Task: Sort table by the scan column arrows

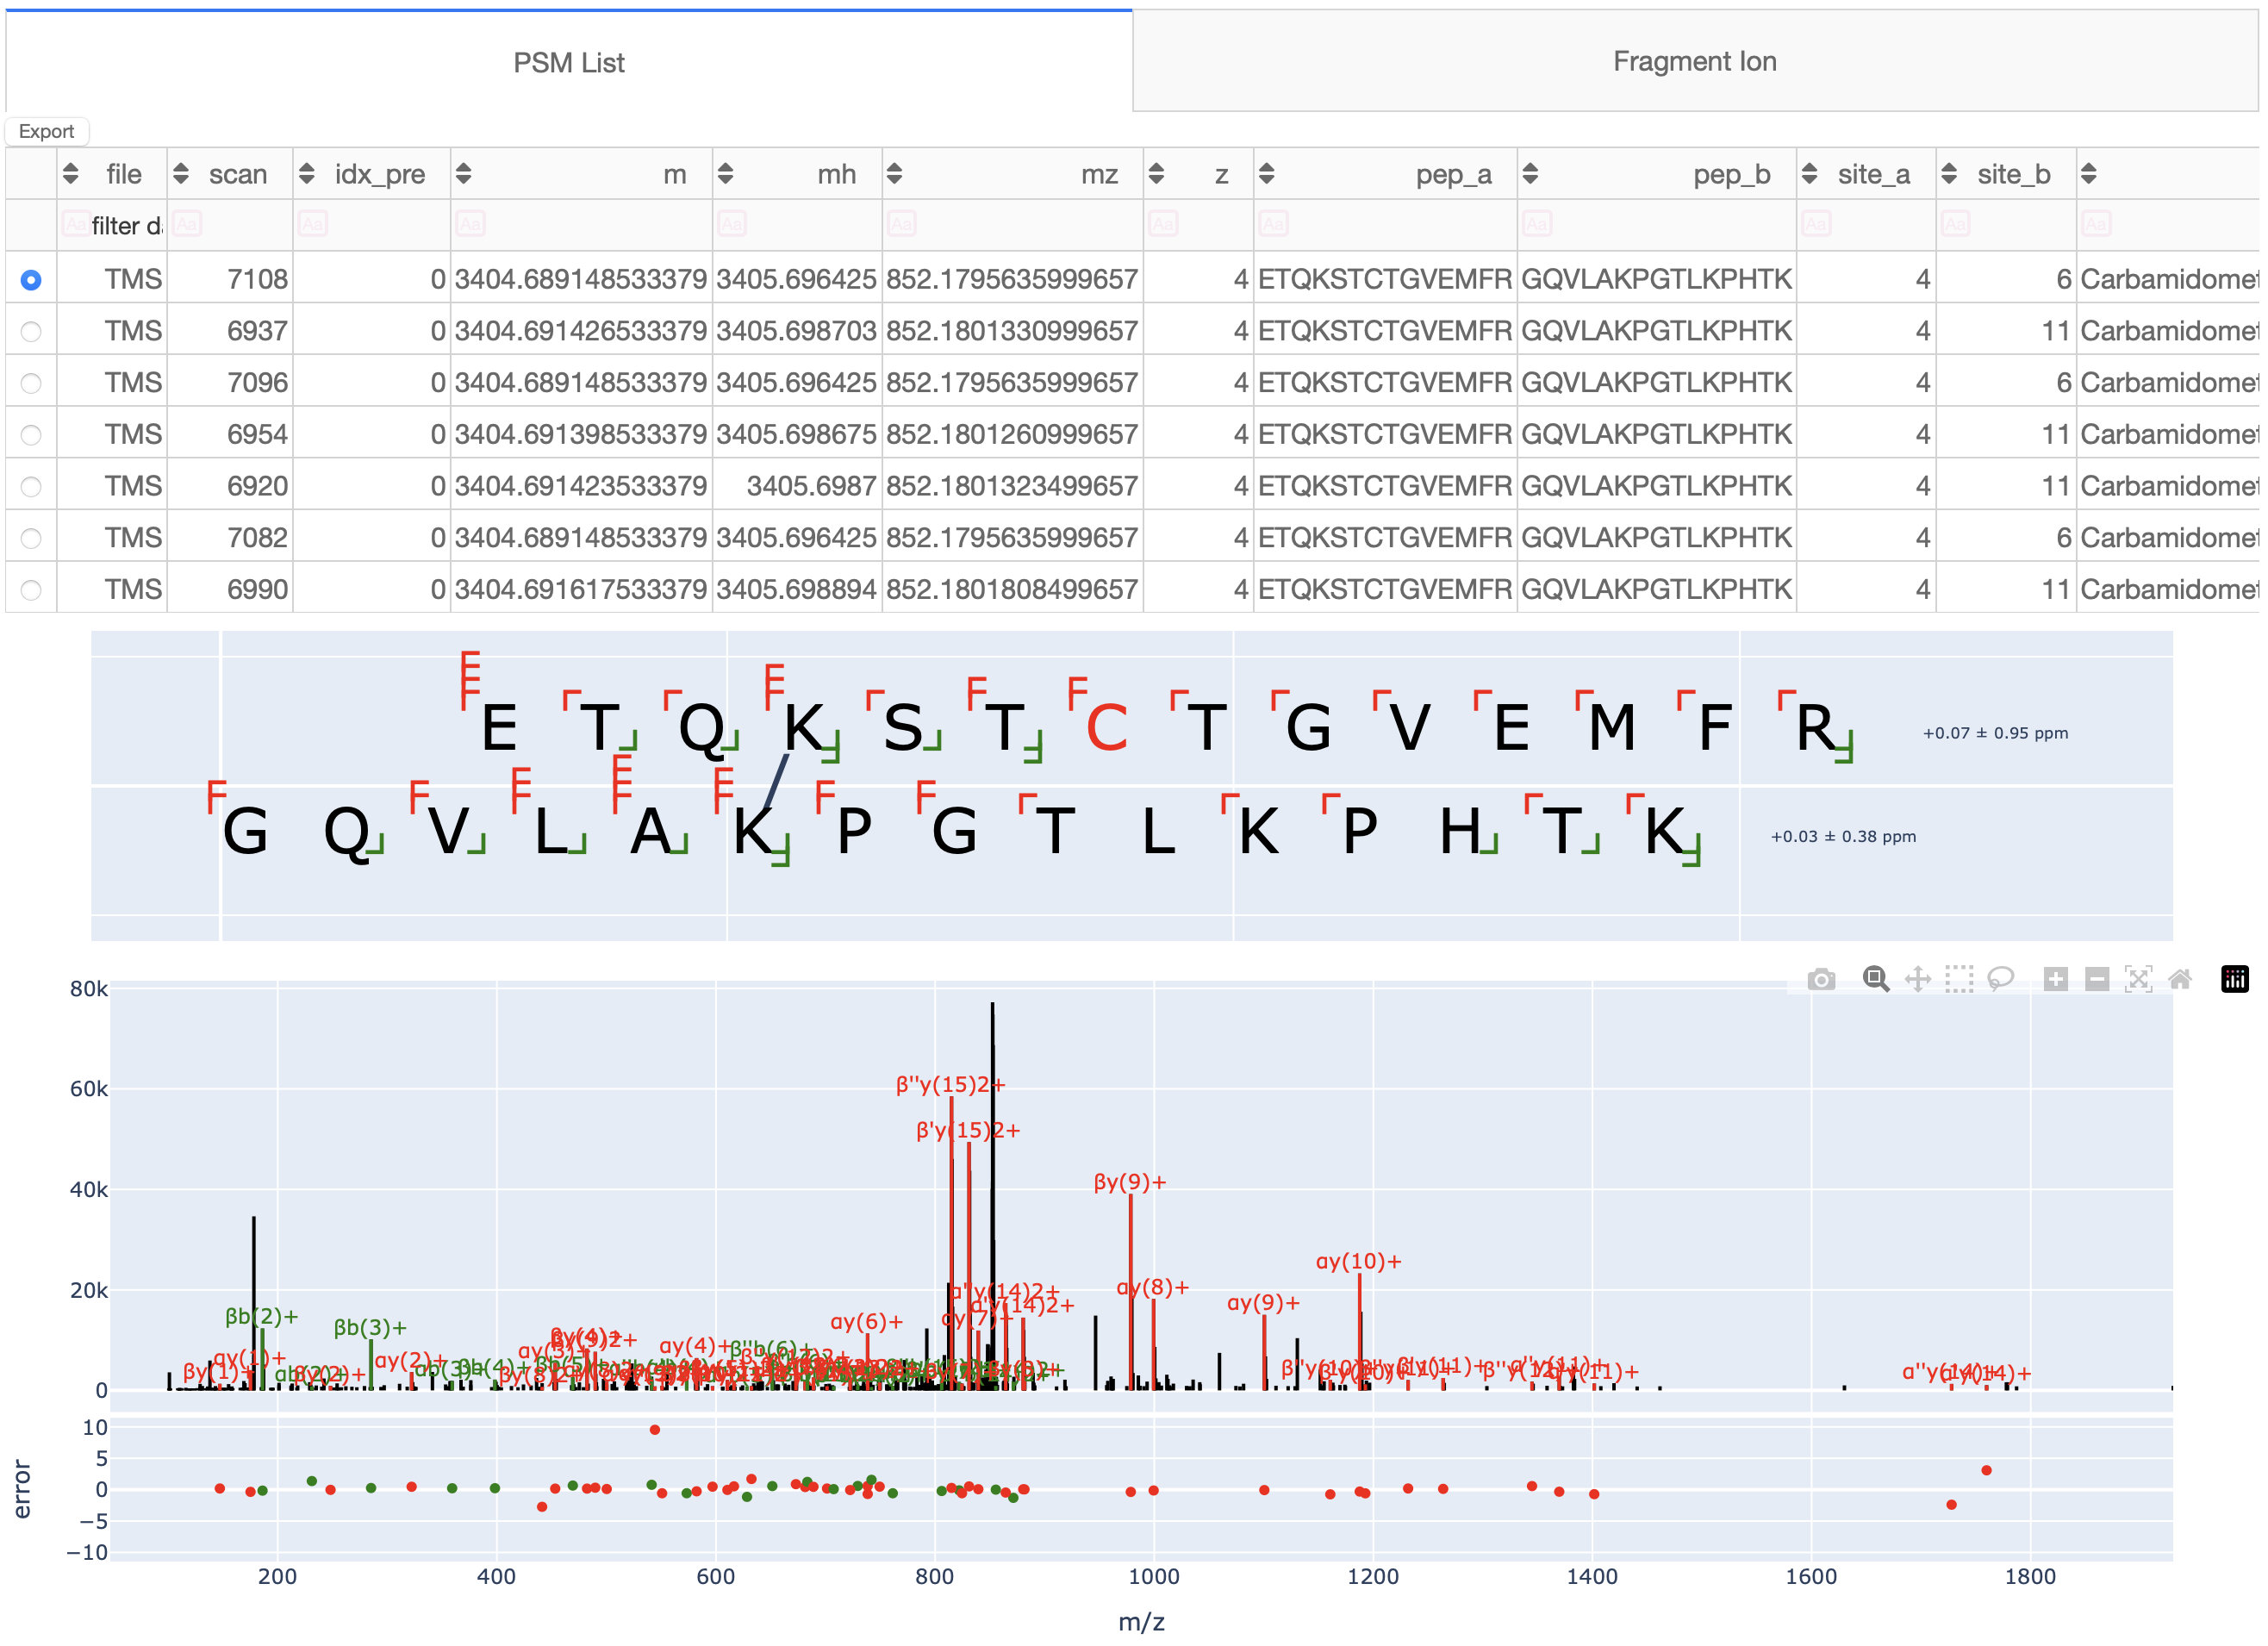Action: (x=181, y=174)
